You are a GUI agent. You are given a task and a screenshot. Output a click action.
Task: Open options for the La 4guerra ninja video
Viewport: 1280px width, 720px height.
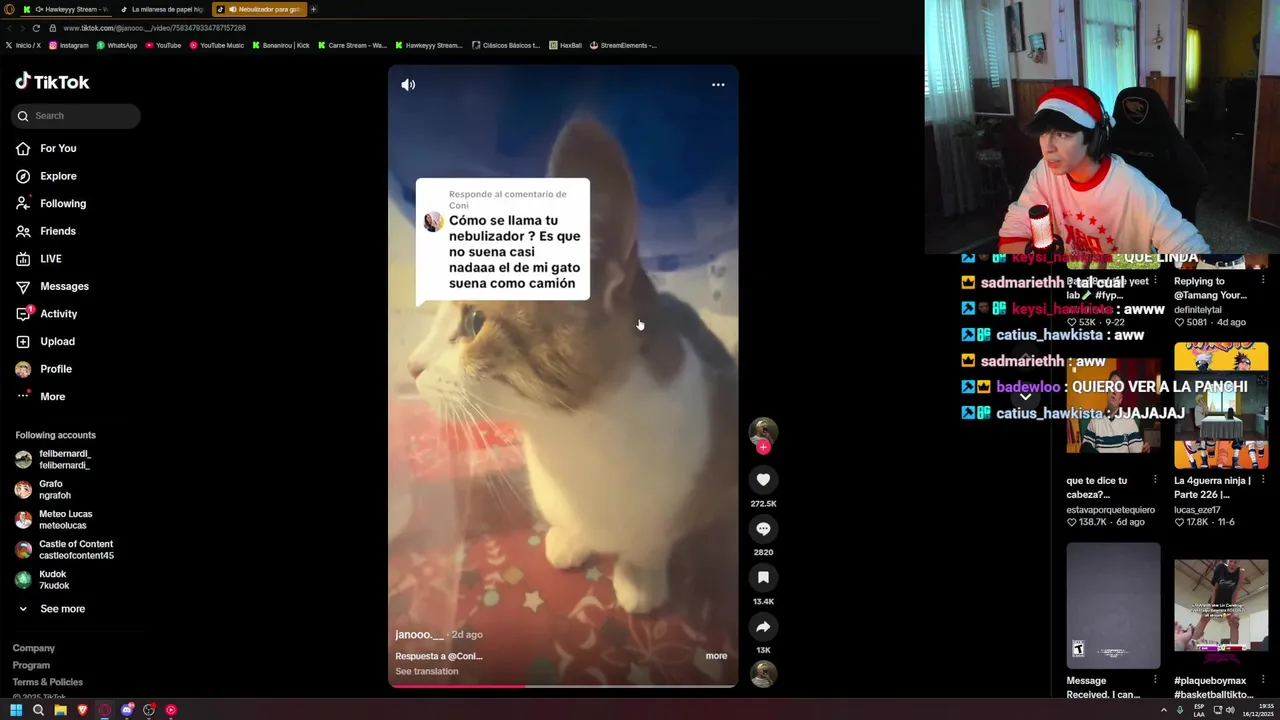pos(1263,481)
